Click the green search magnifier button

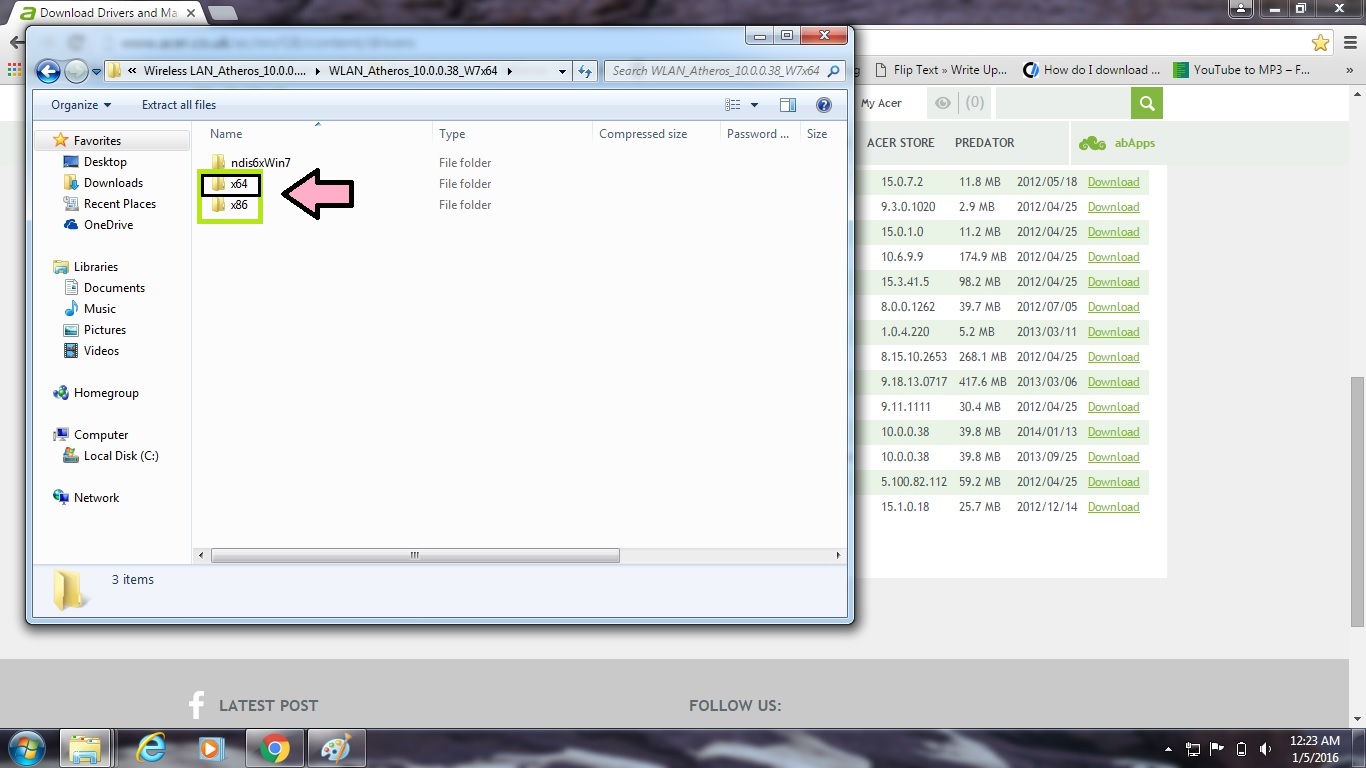1147,103
